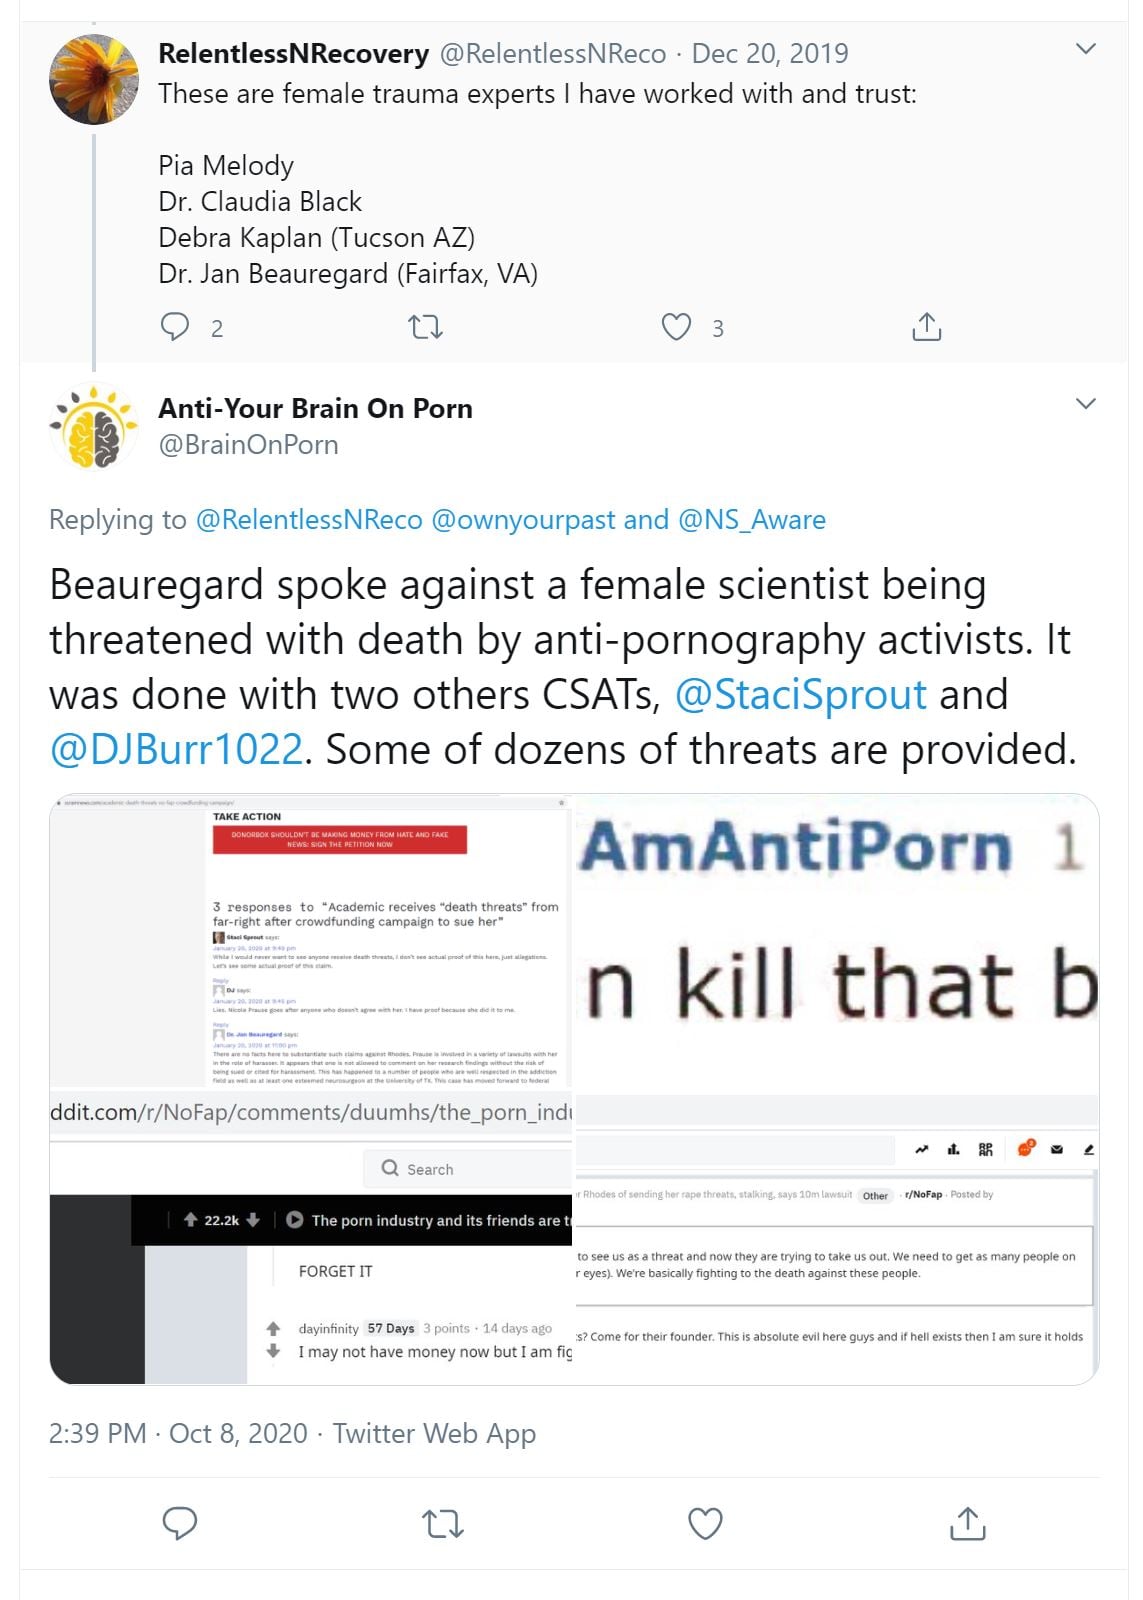Open the @NS_Aware replying-to handle
1143x1600 pixels.
pyautogui.click(x=752, y=520)
